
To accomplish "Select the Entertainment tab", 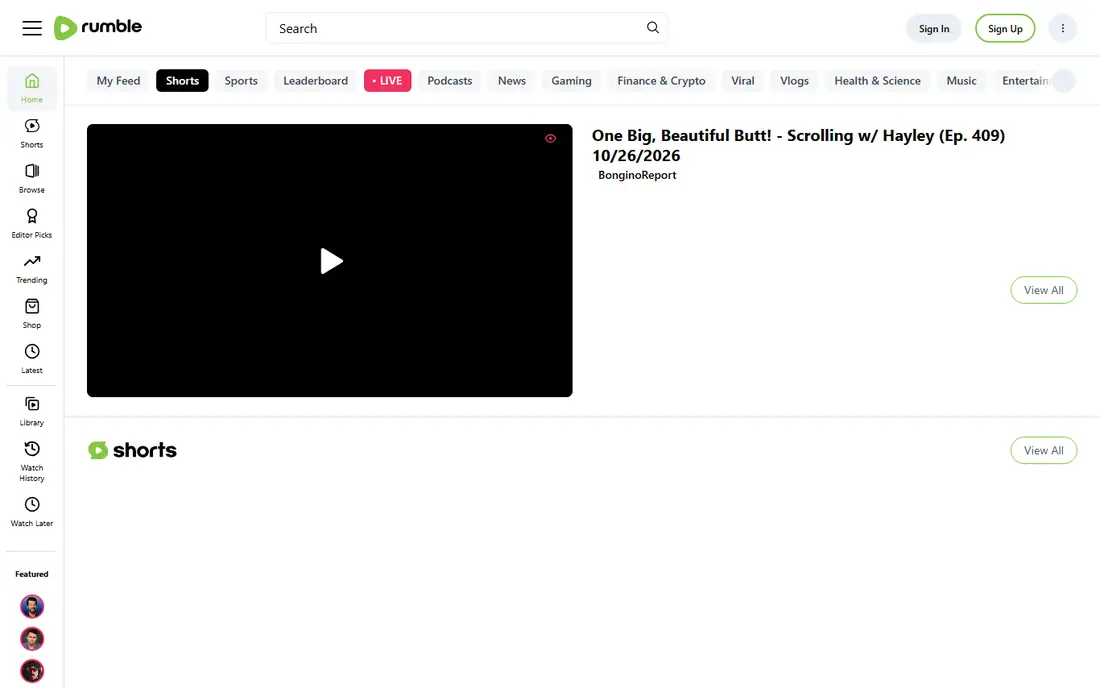I will point(1025,81).
